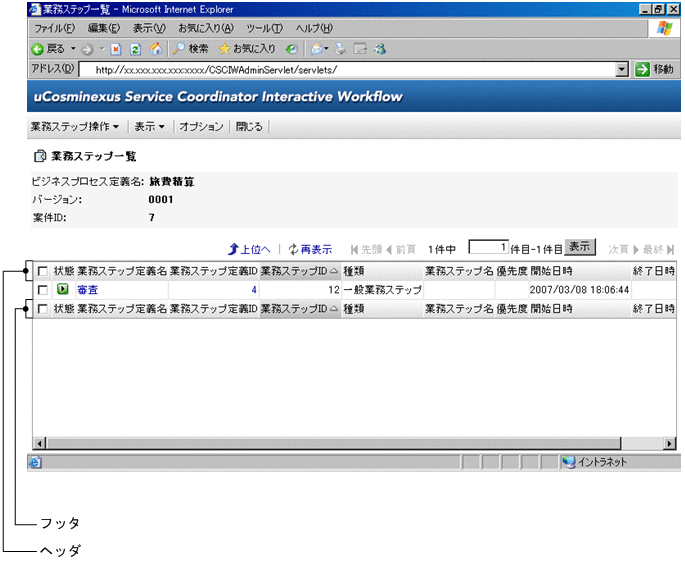
Task: Click the 表示 button beside page input
Action: click(x=580, y=247)
